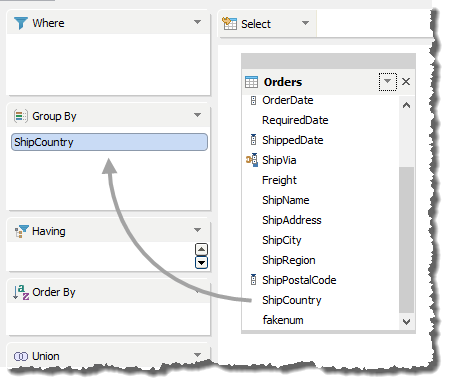Click the Select header label
This screenshot has height=385, width=450.
pyautogui.click(x=256, y=24)
